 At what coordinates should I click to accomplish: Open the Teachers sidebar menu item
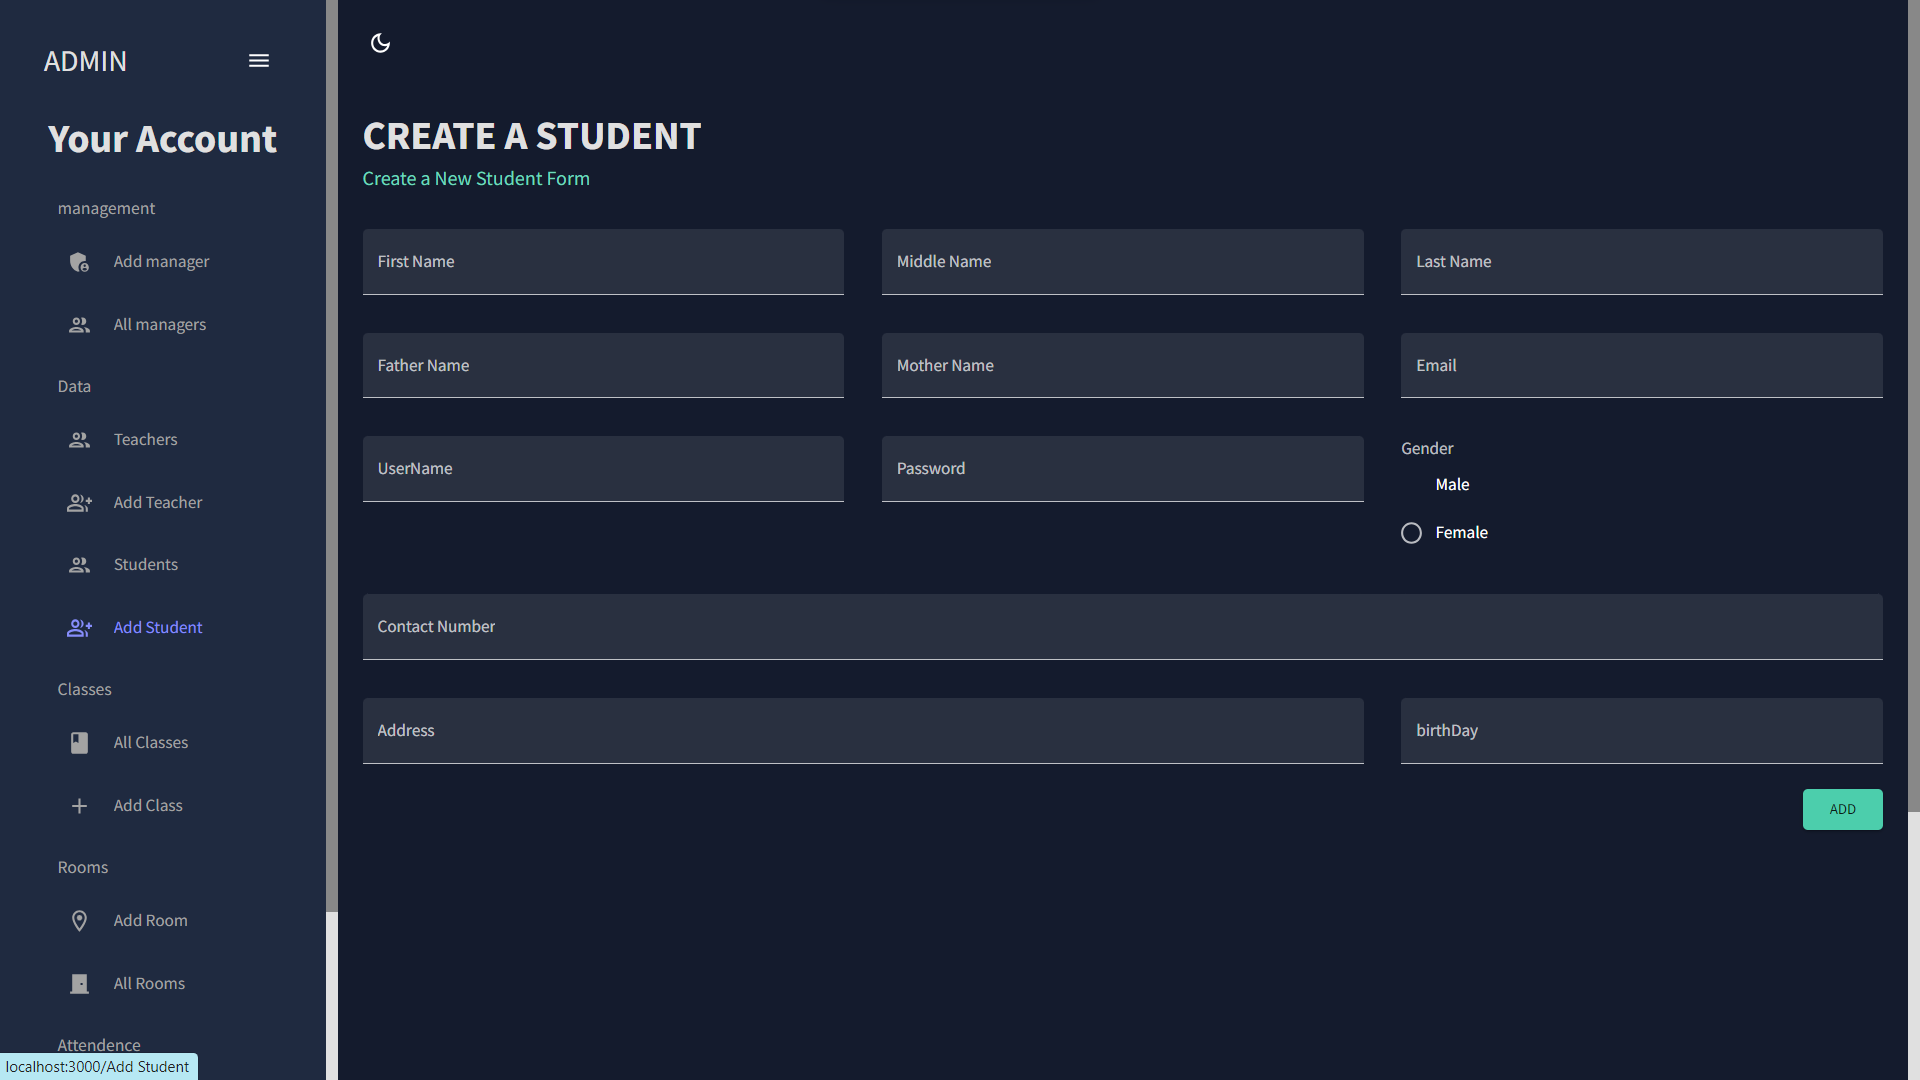(x=146, y=440)
